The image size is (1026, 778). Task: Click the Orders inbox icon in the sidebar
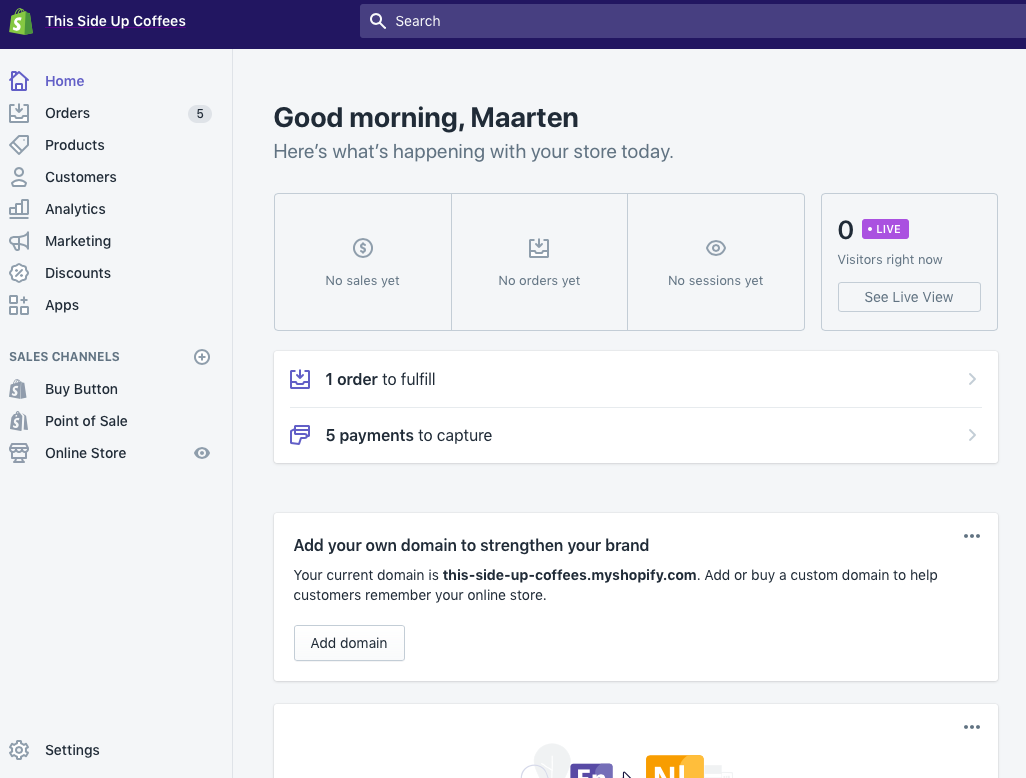(x=19, y=113)
